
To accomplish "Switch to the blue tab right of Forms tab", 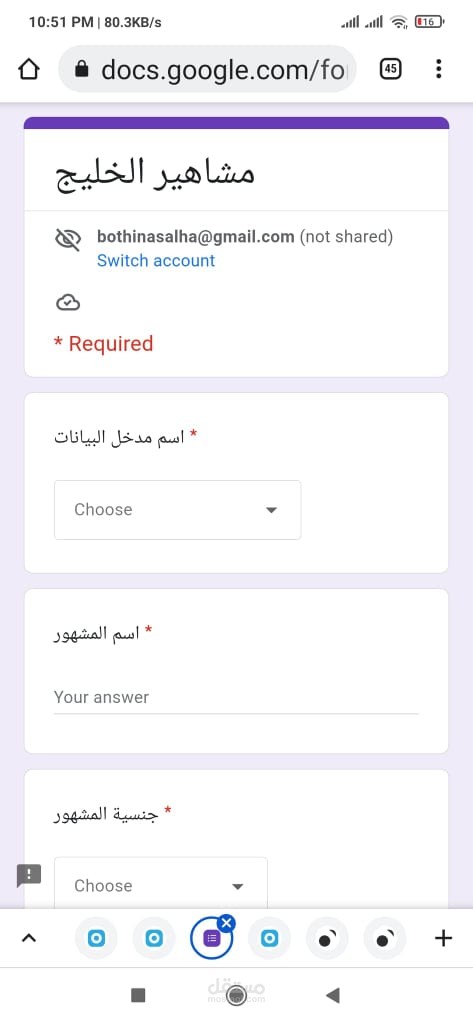I will pyautogui.click(x=269, y=938).
